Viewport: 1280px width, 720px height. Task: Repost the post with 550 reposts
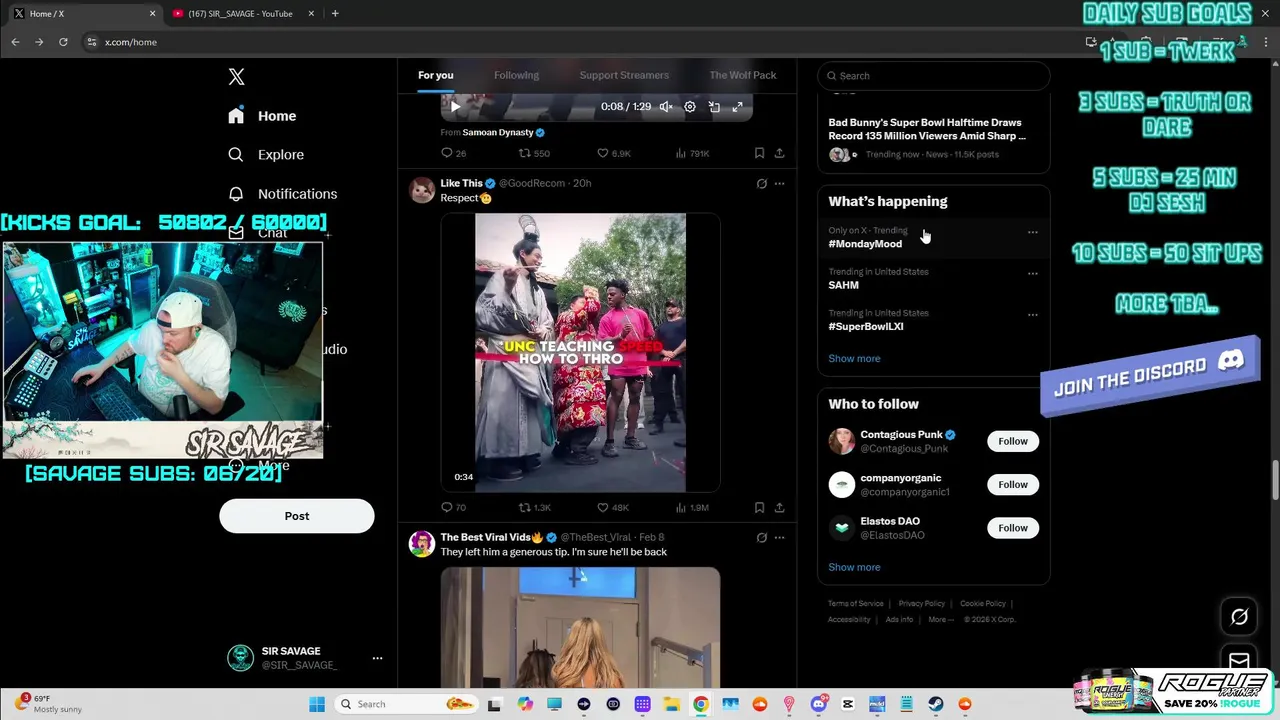(533, 153)
